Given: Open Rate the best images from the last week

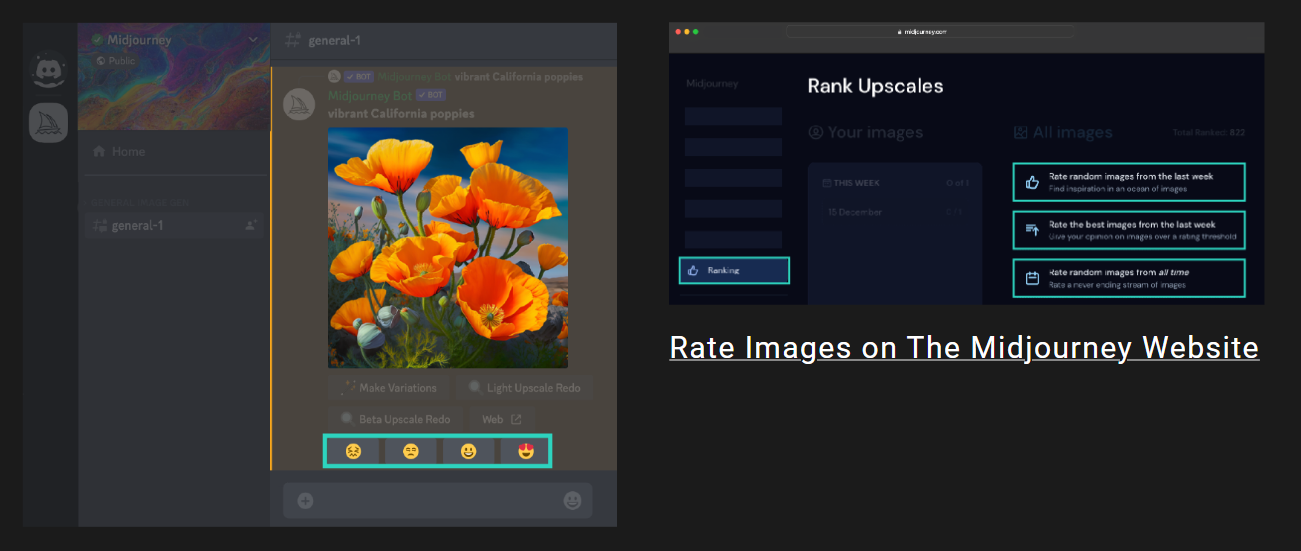Looking at the screenshot, I should [x=1129, y=230].
